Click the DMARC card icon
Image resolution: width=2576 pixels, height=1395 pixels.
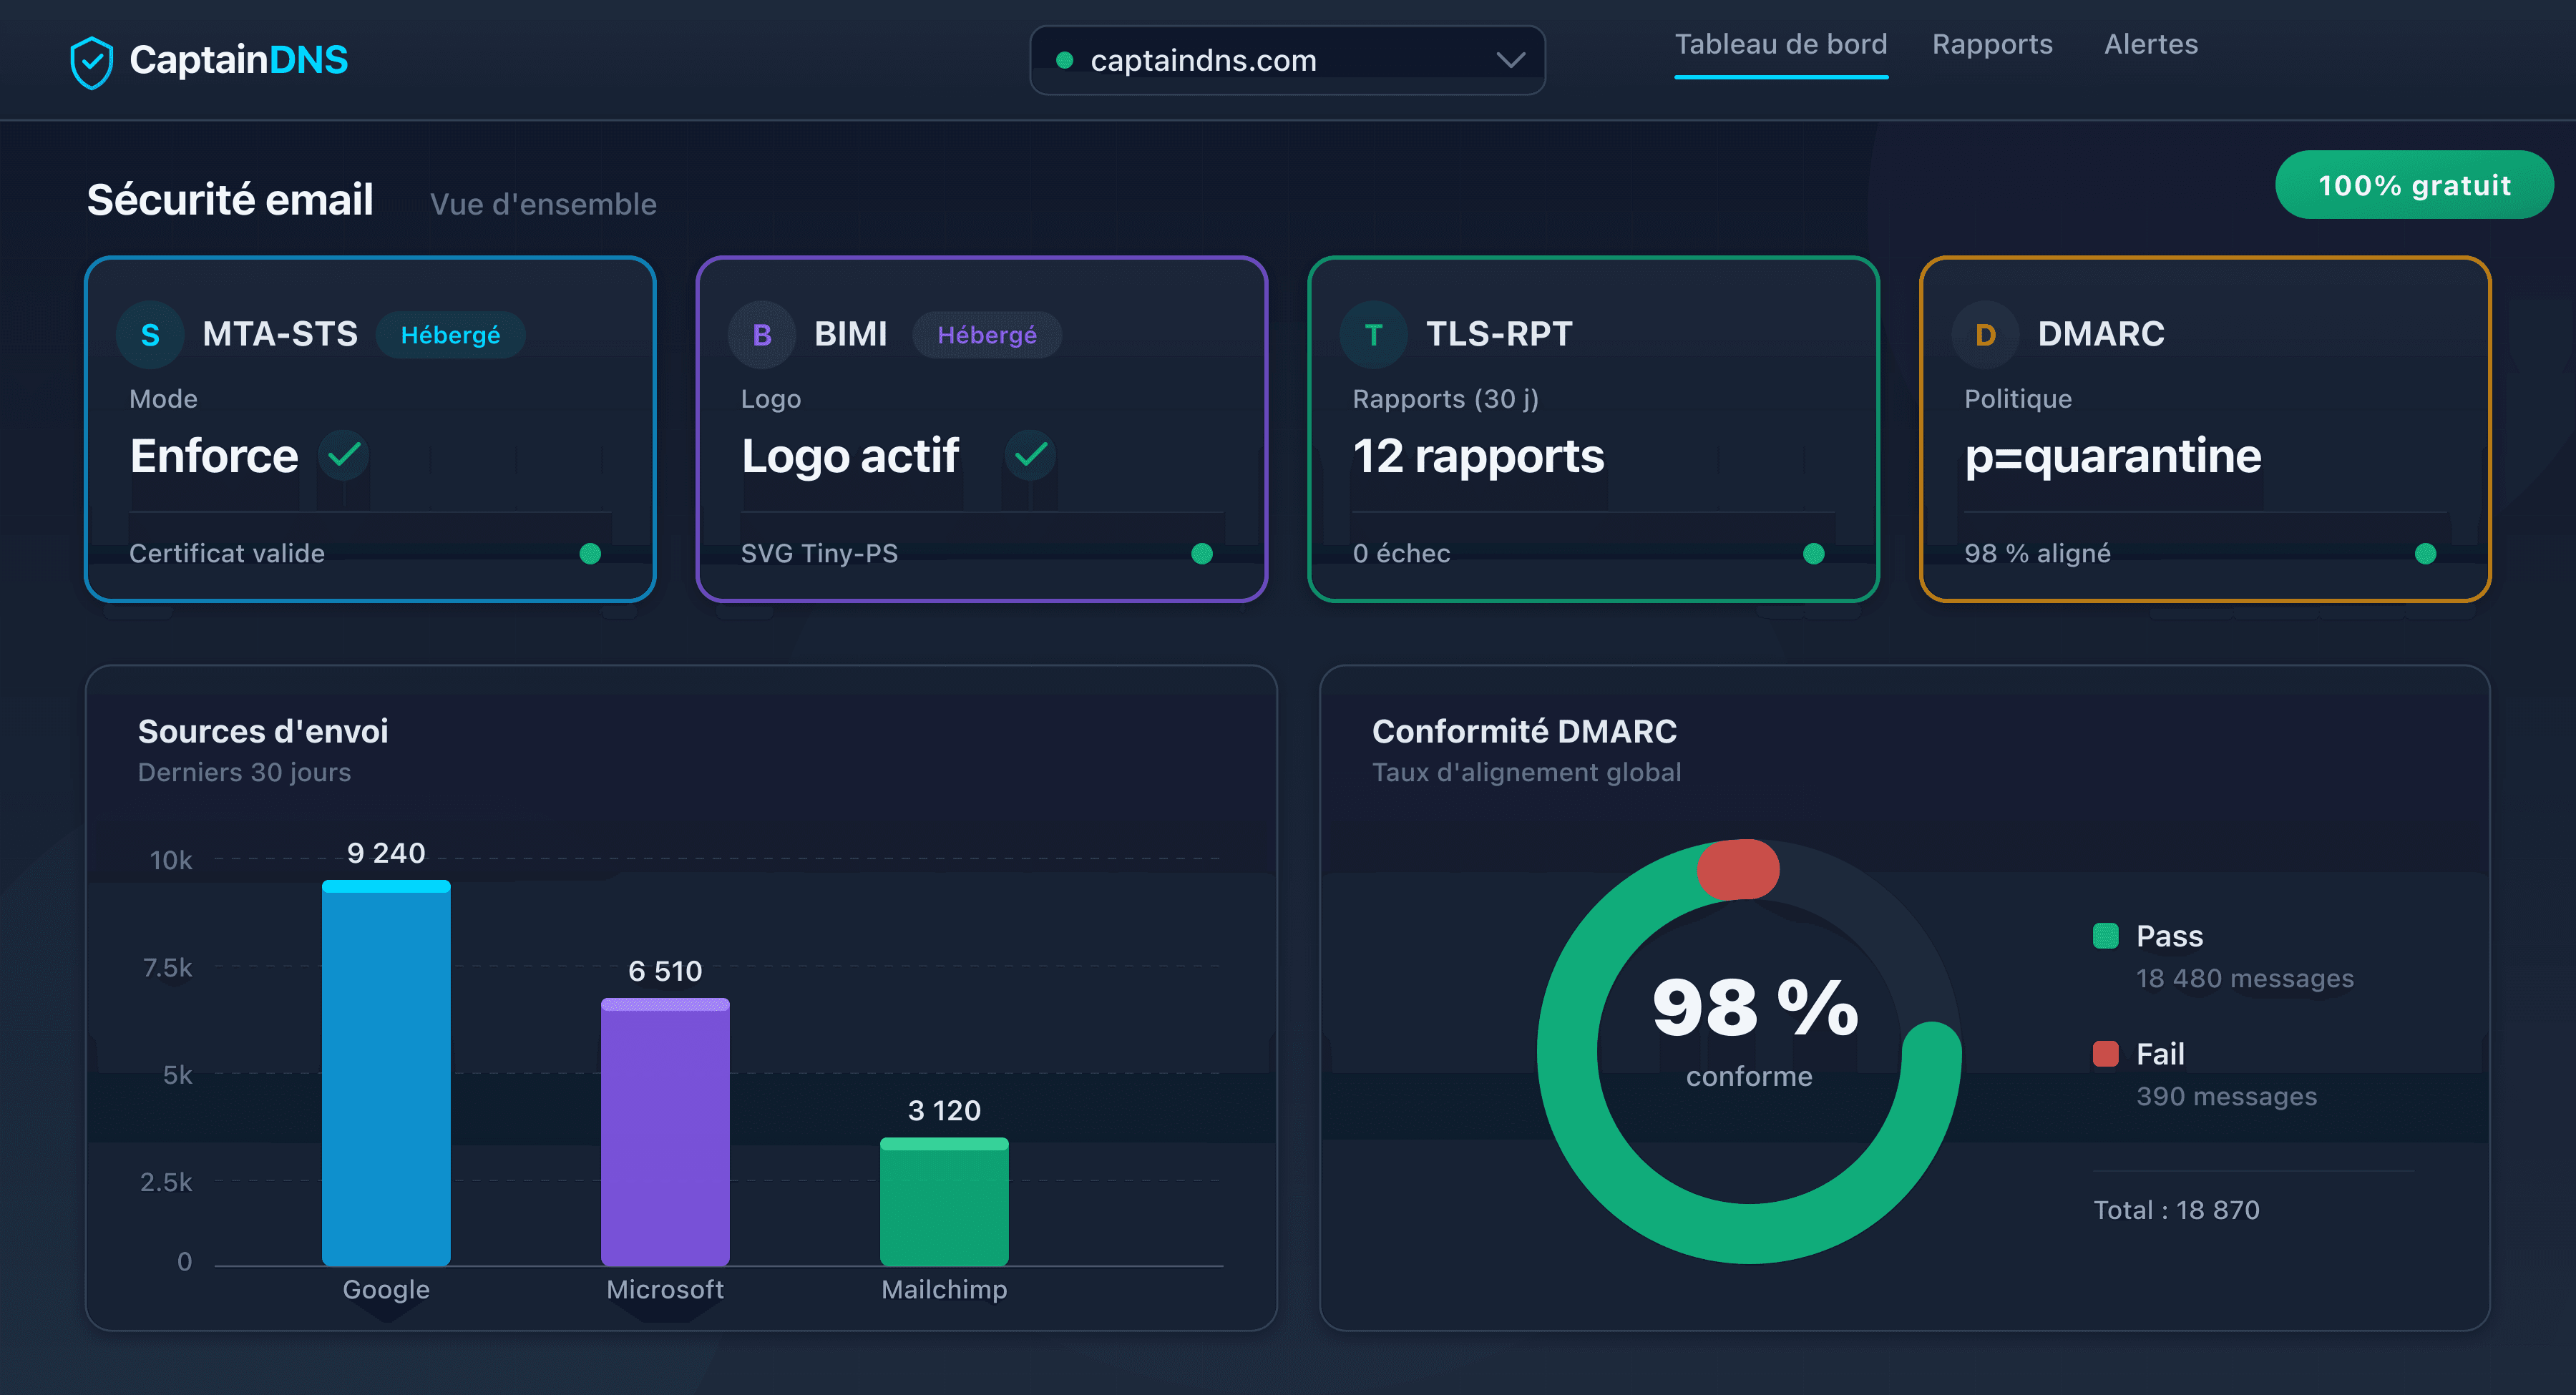tap(1986, 334)
